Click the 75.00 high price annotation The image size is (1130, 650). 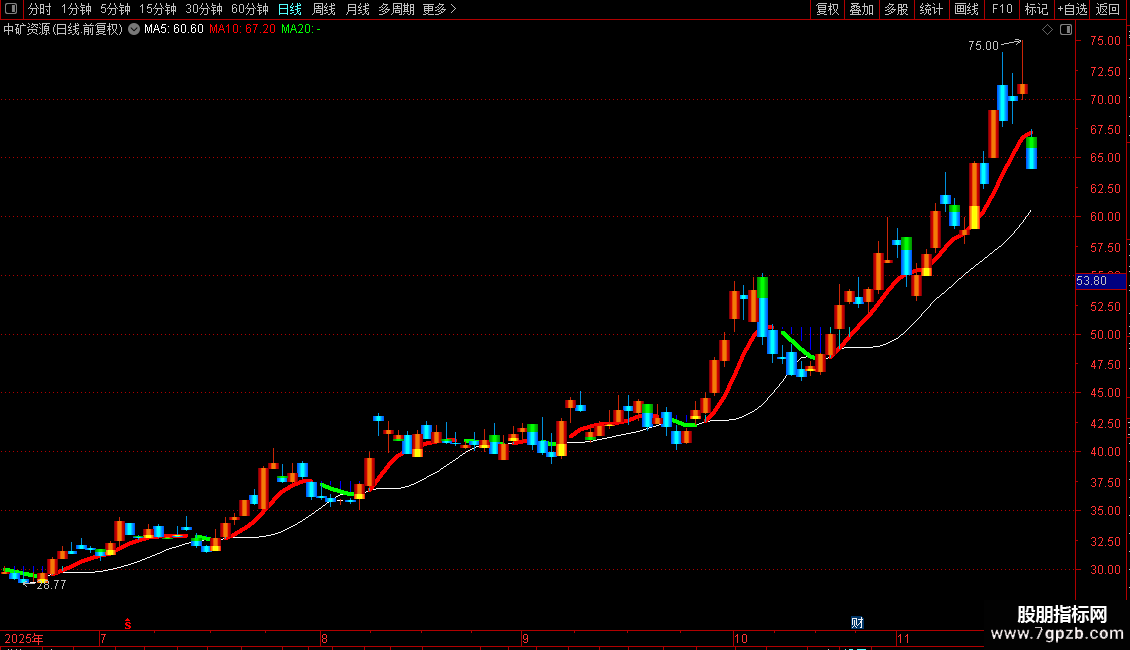tap(983, 46)
